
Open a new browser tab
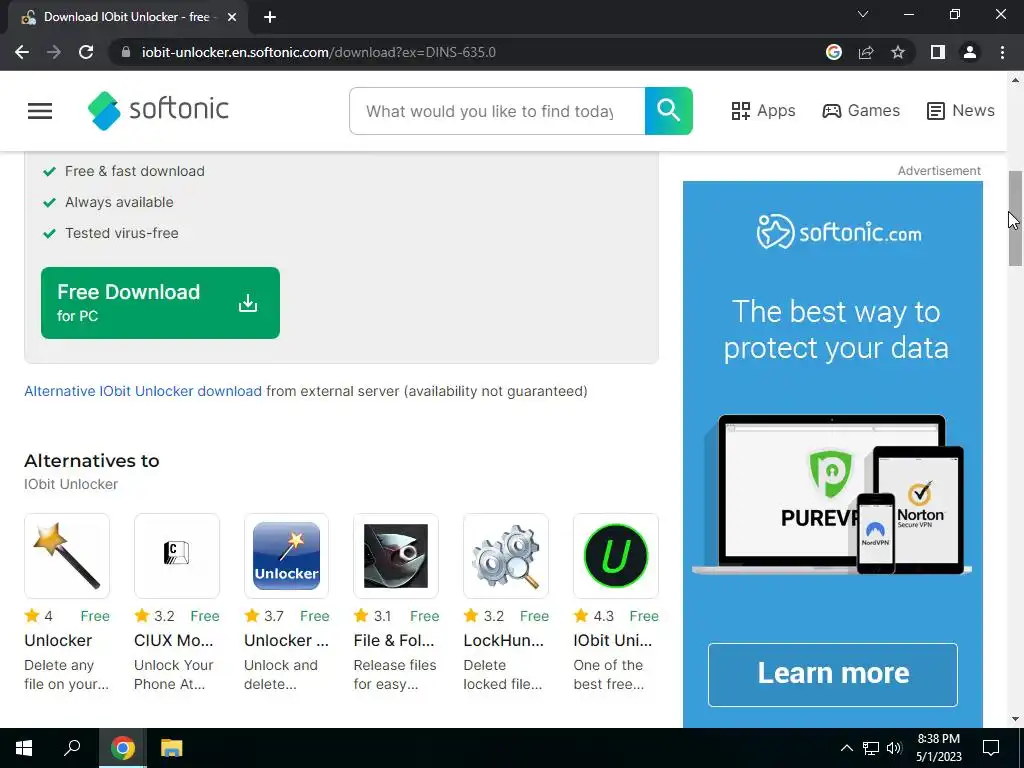tap(270, 17)
